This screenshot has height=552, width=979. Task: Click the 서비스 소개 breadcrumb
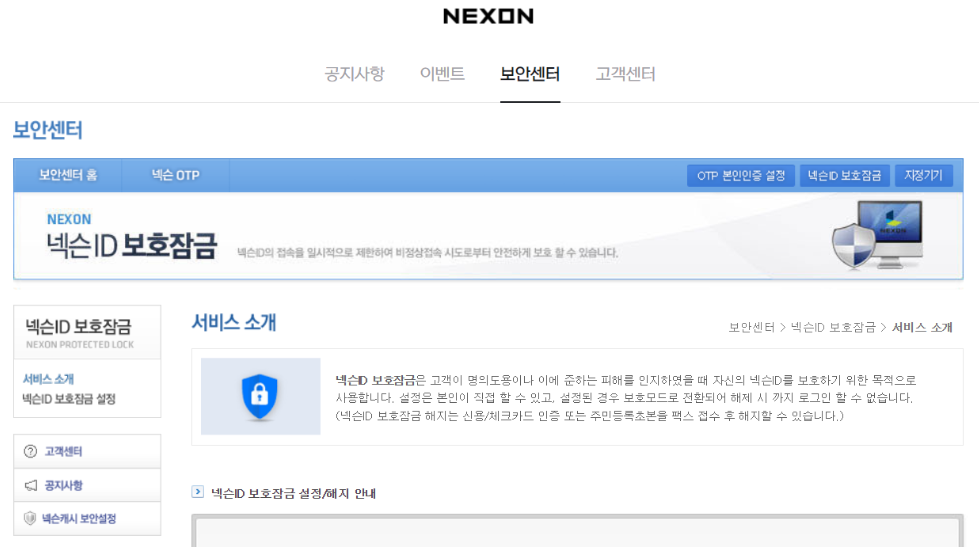pos(922,327)
